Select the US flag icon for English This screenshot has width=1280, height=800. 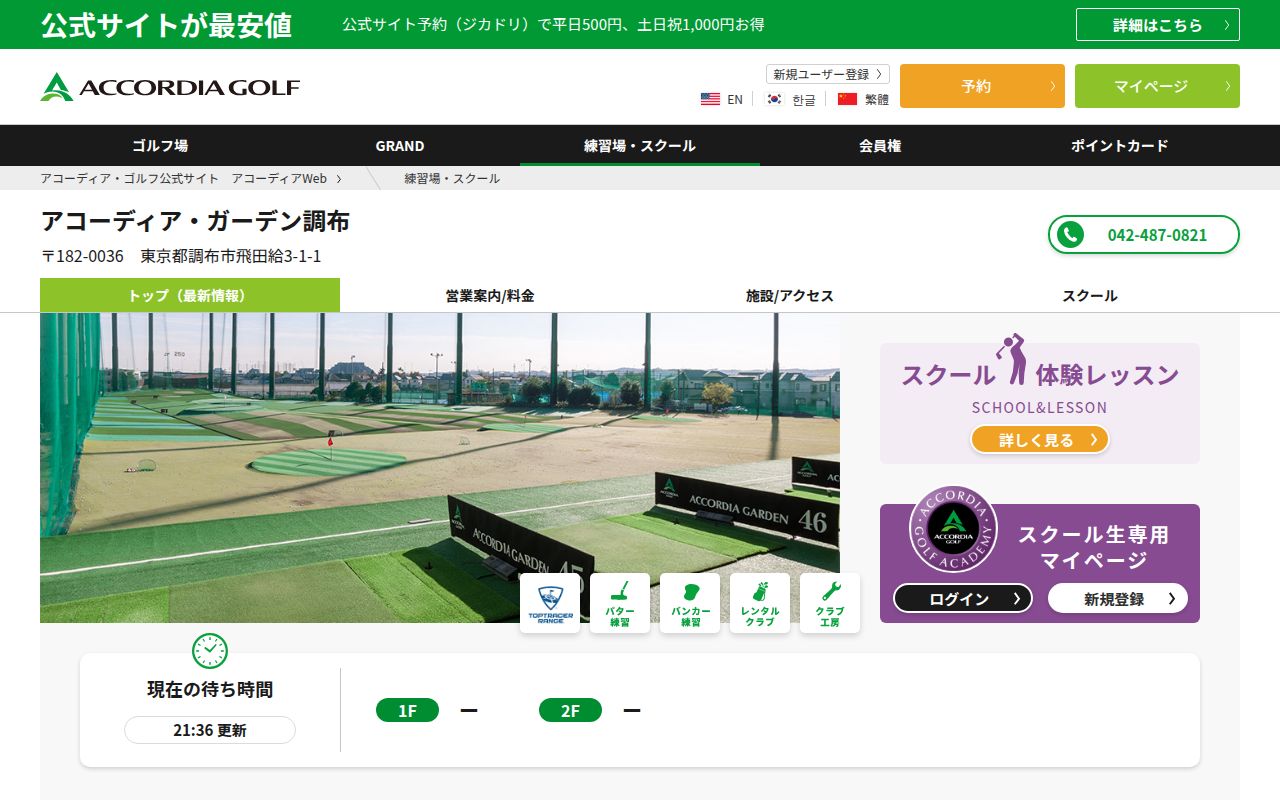(x=710, y=99)
